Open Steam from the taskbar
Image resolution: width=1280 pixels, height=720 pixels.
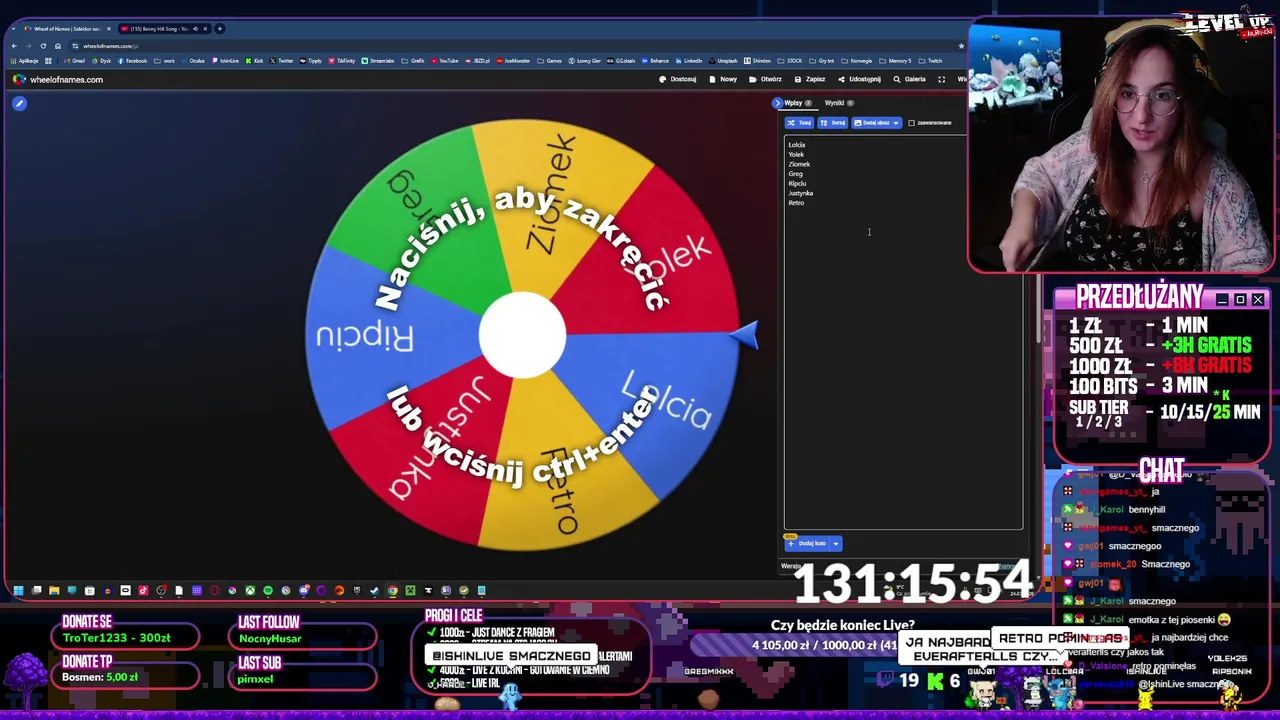click(375, 590)
